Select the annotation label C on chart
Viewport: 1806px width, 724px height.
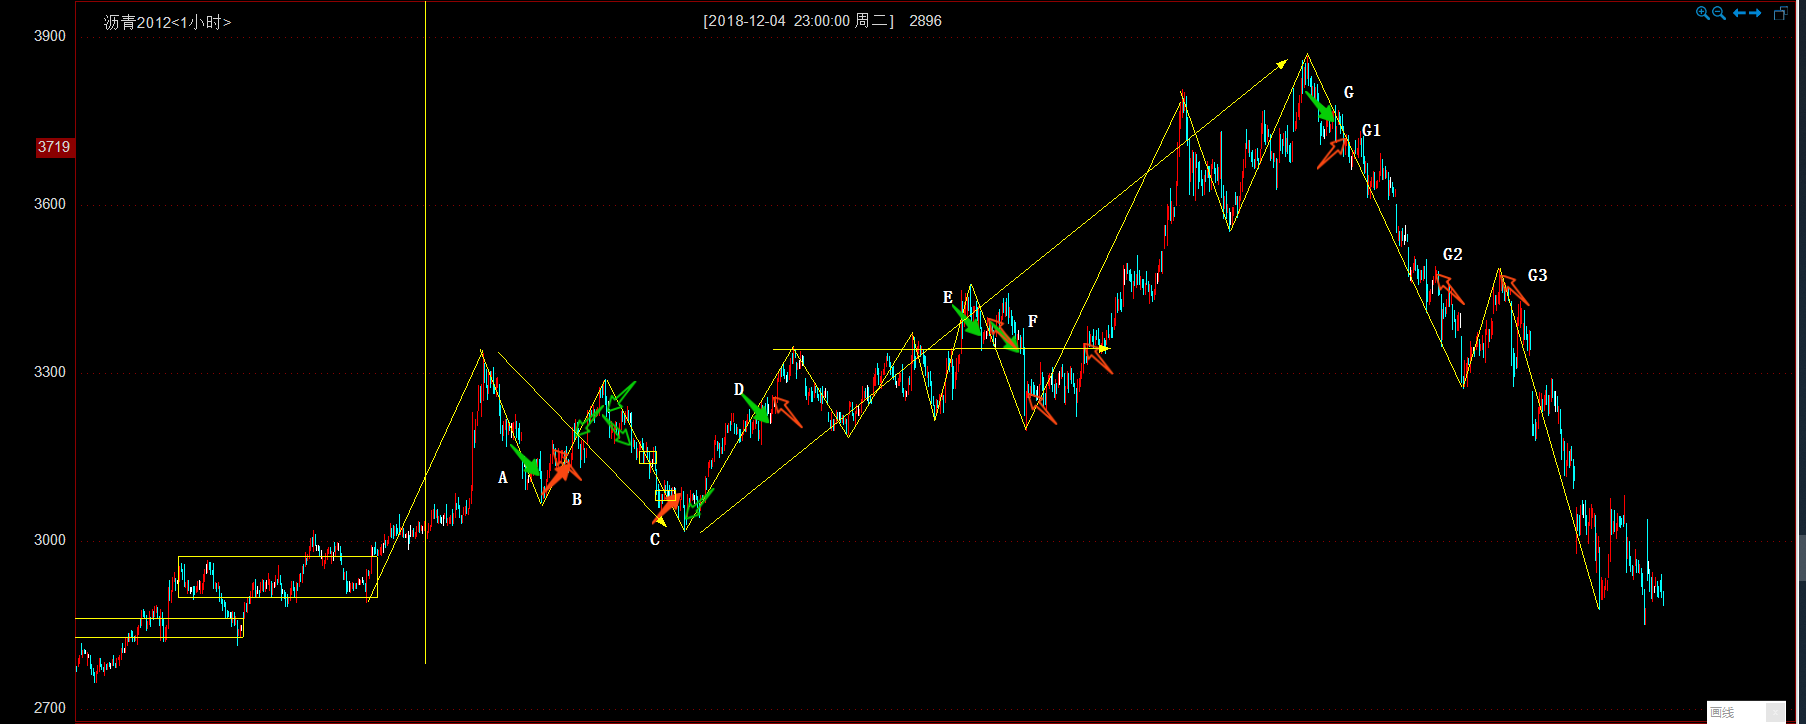pyautogui.click(x=655, y=540)
